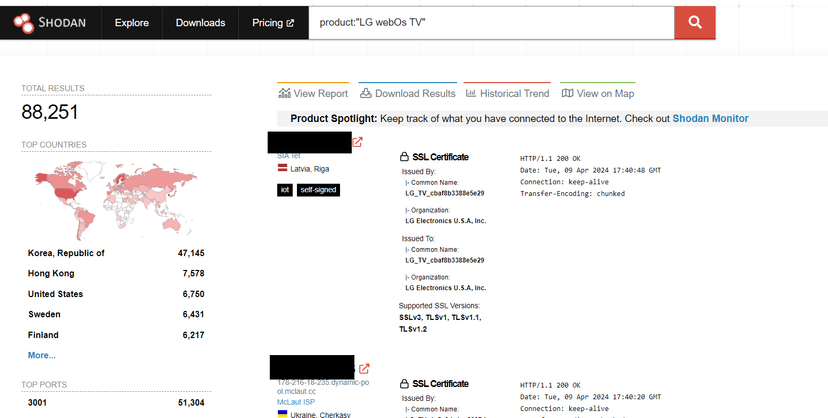Click the SHODAN brand text
Image resolution: width=828 pixels, height=418 pixels.
pyautogui.click(x=62, y=23)
